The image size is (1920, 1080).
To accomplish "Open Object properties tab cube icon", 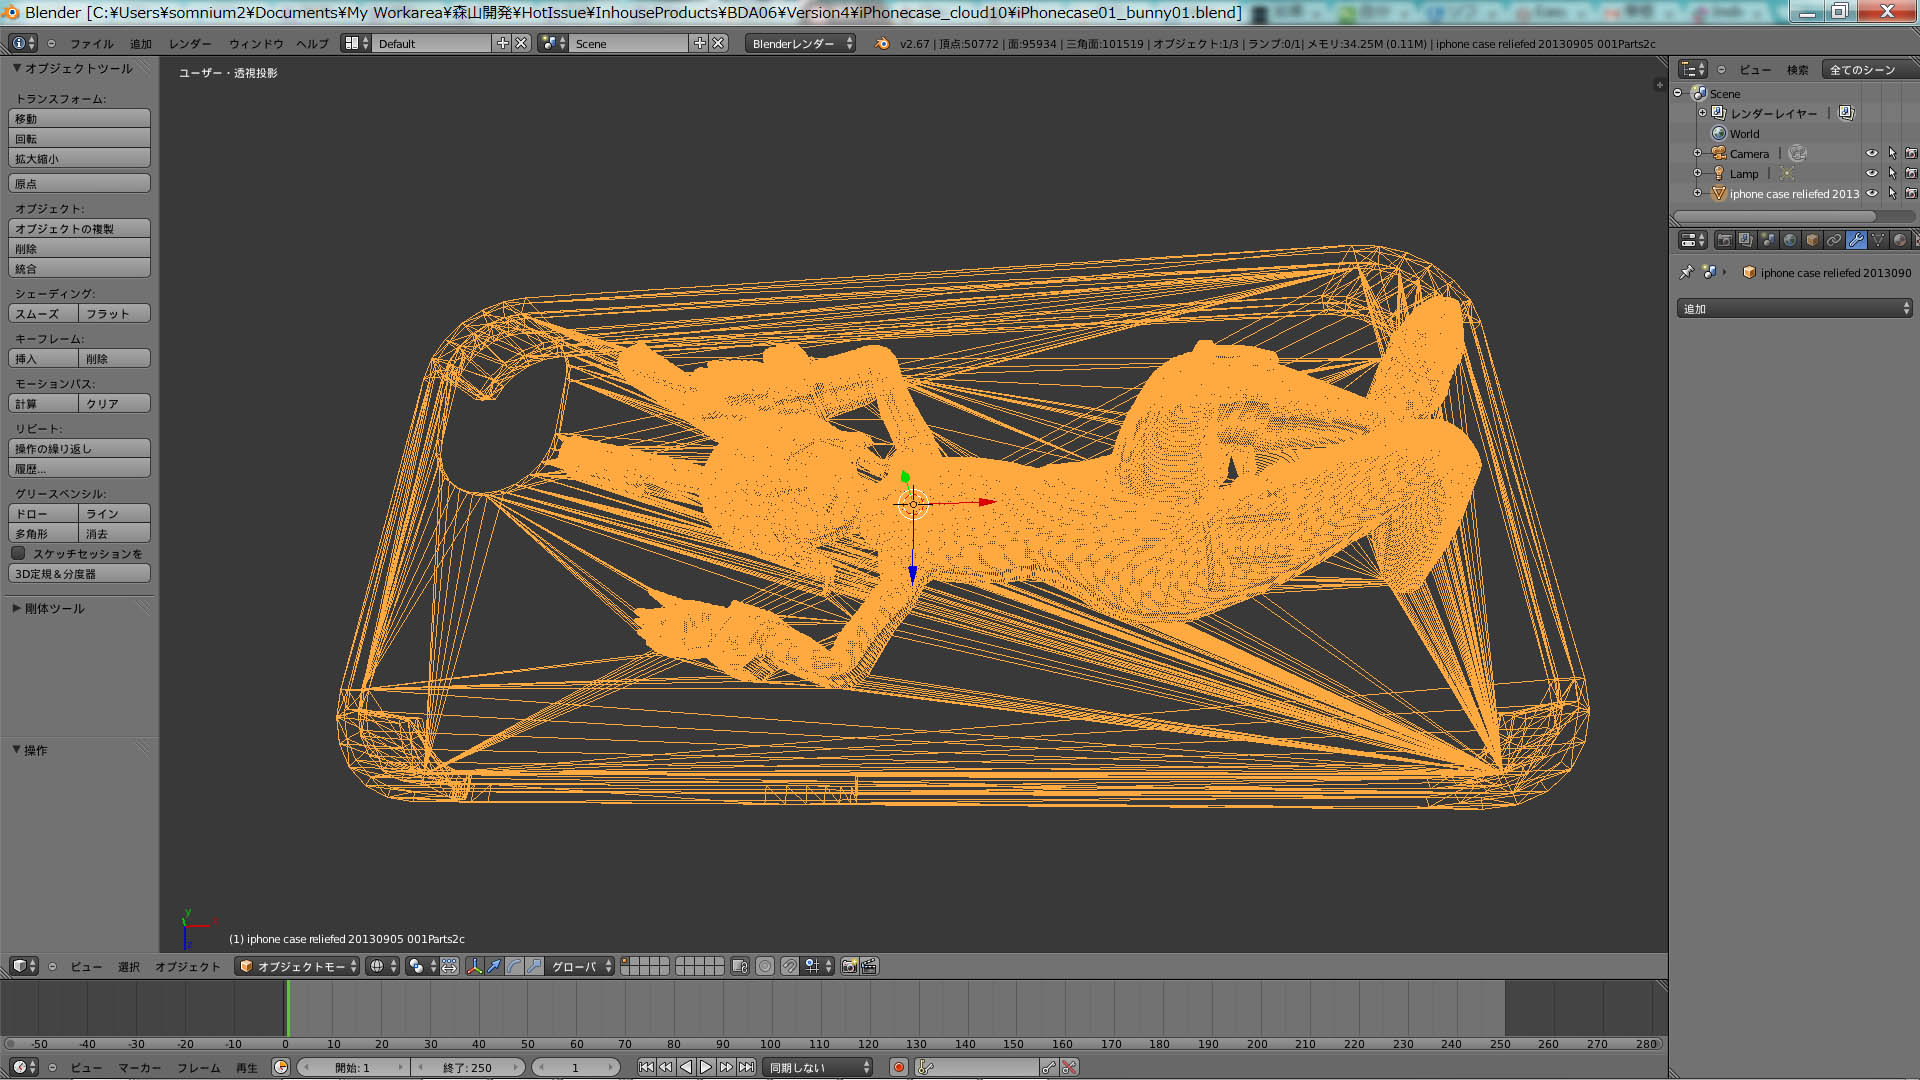I will tap(1812, 240).
